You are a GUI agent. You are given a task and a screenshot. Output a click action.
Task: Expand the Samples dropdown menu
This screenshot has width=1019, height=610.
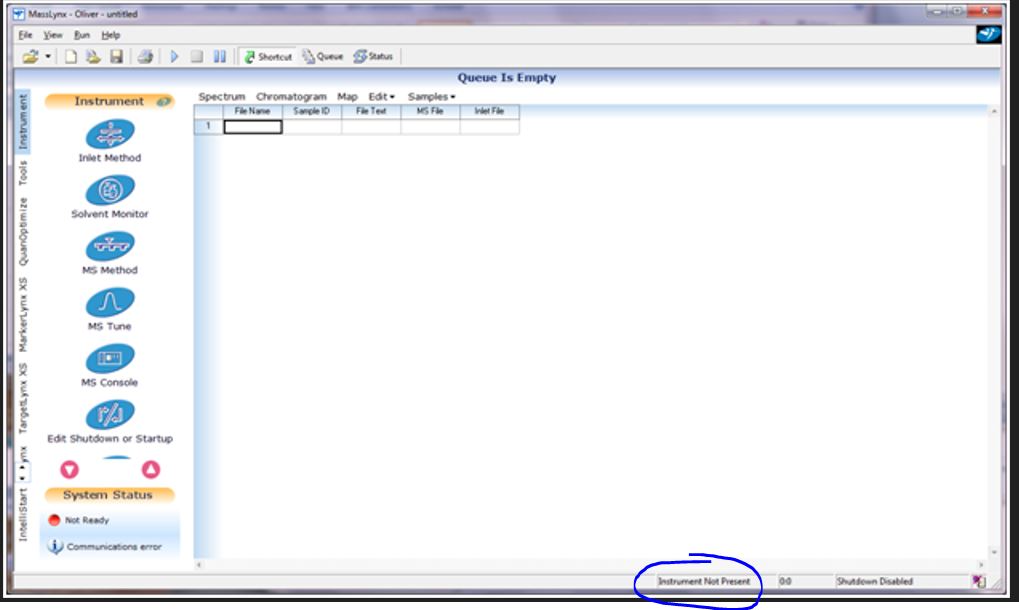tap(432, 96)
